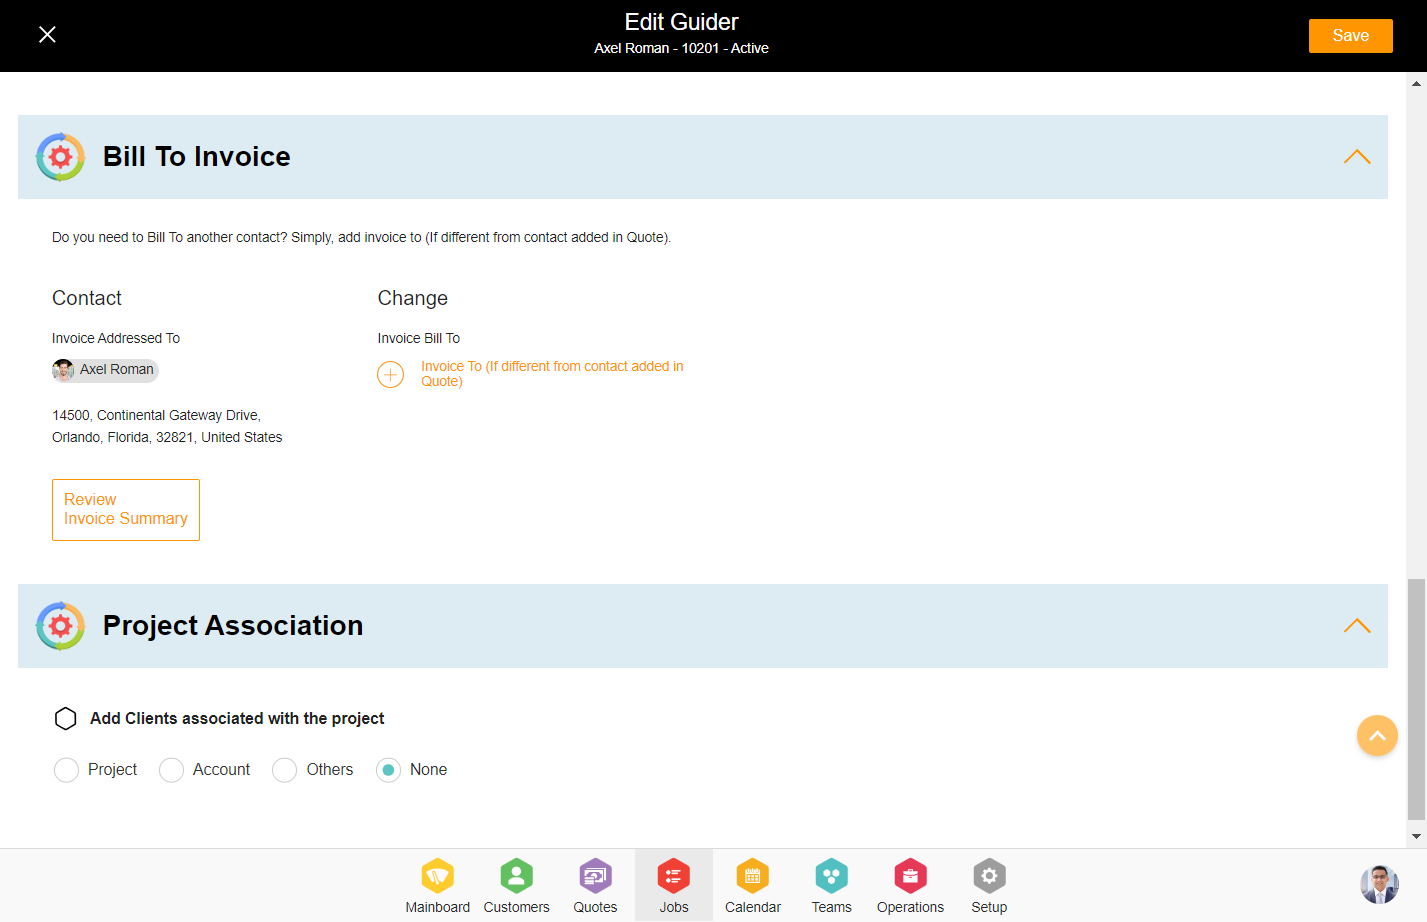Click 'Axel Roman - 10201 - Active' subtitle
This screenshot has width=1427, height=922.
[681, 49]
